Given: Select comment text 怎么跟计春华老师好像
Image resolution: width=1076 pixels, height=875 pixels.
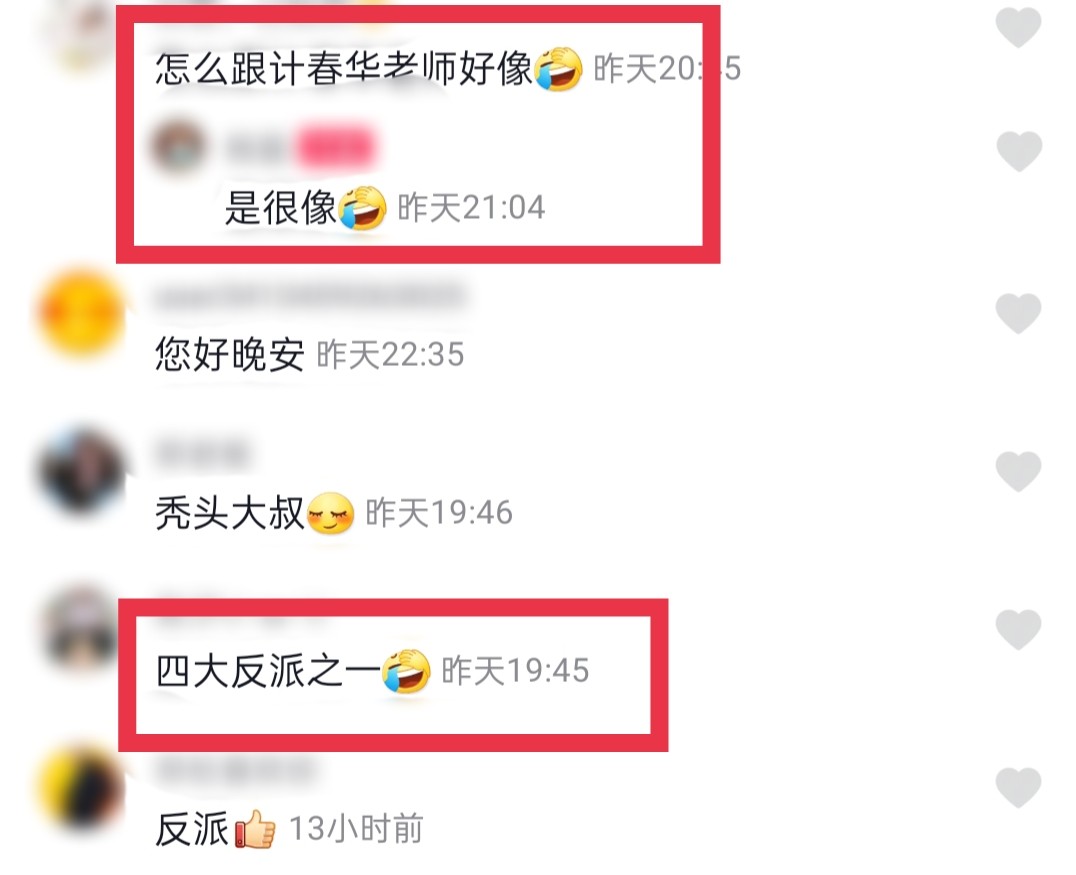Looking at the screenshot, I should pyautogui.click(x=344, y=69).
